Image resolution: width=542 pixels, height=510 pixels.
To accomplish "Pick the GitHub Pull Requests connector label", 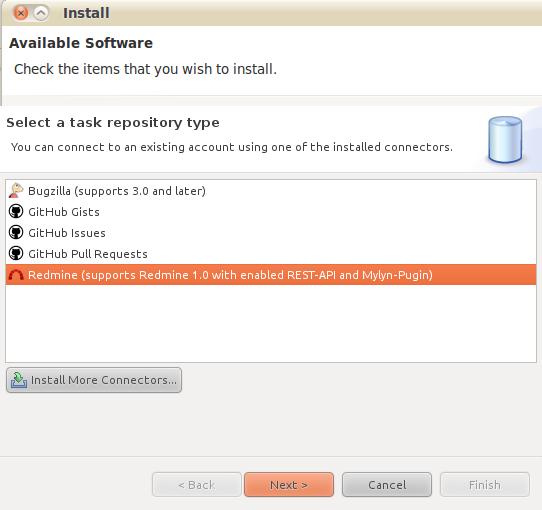I will 88,254.
